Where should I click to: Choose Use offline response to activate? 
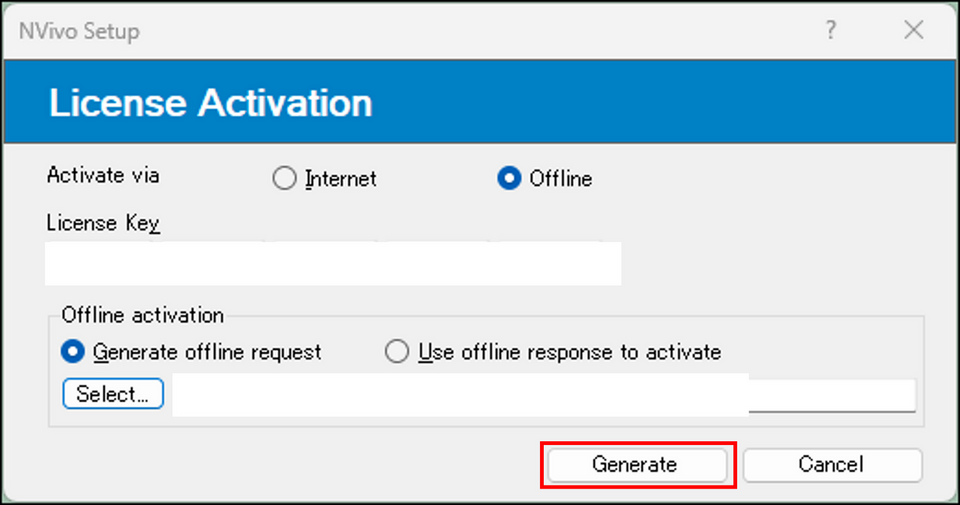click(x=397, y=352)
